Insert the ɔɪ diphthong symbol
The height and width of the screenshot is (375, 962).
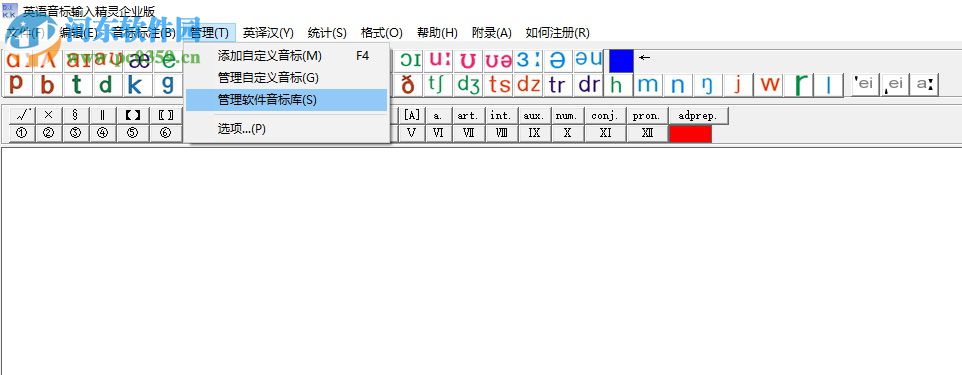(x=409, y=60)
